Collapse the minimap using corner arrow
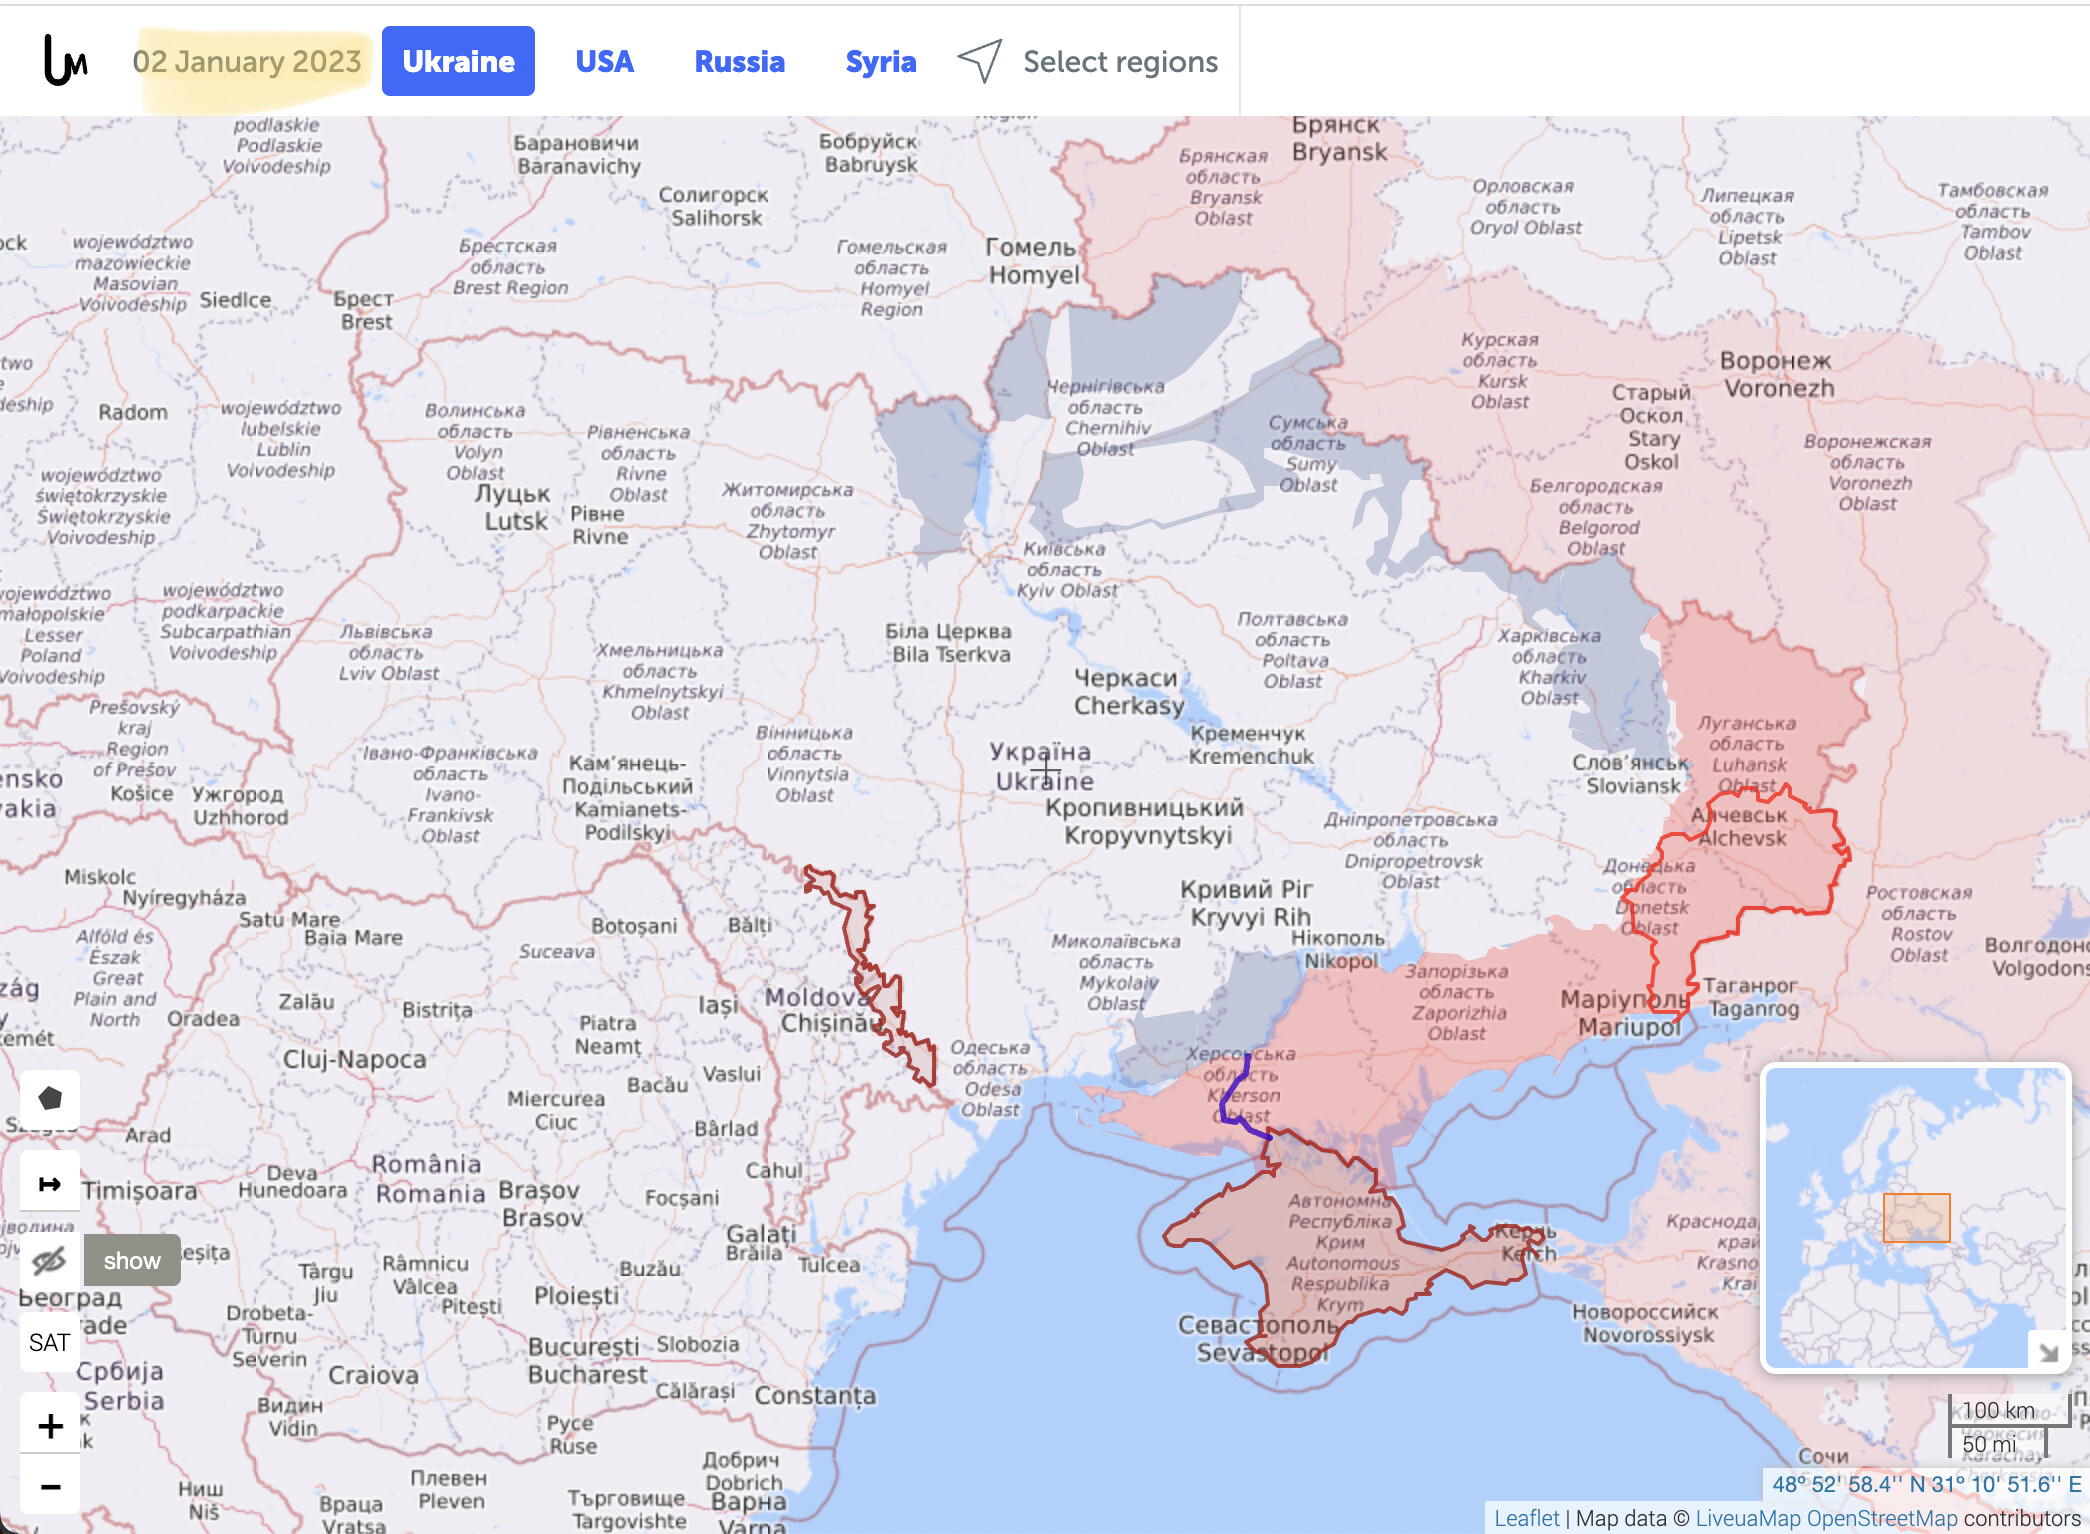Image resolution: width=2090 pixels, height=1534 pixels. [2048, 1351]
